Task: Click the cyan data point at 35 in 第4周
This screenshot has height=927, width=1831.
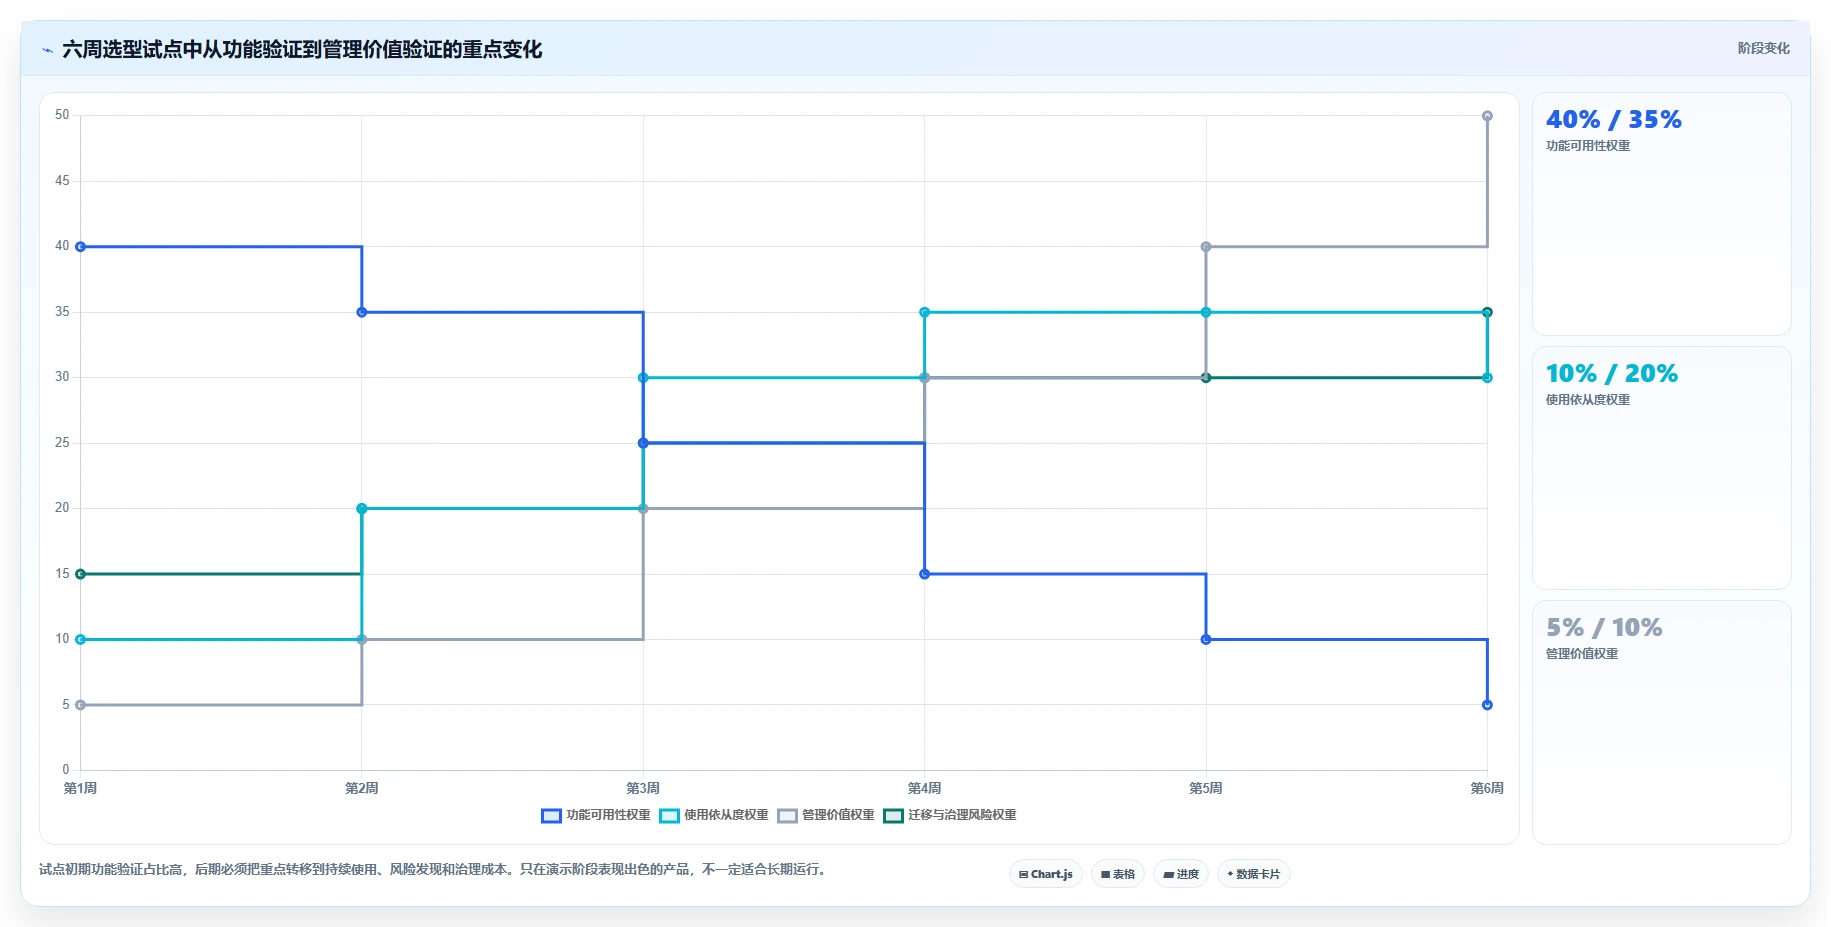Action: pyautogui.click(x=925, y=312)
